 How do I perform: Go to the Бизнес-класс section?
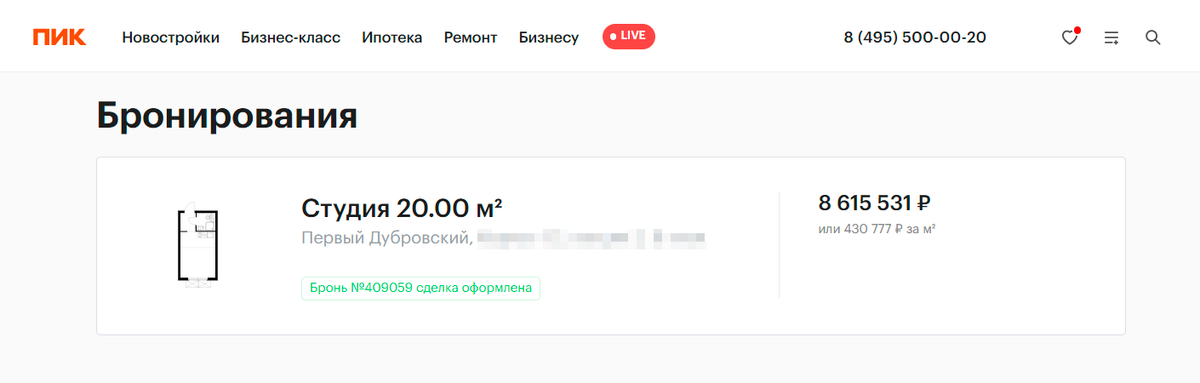click(291, 37)
